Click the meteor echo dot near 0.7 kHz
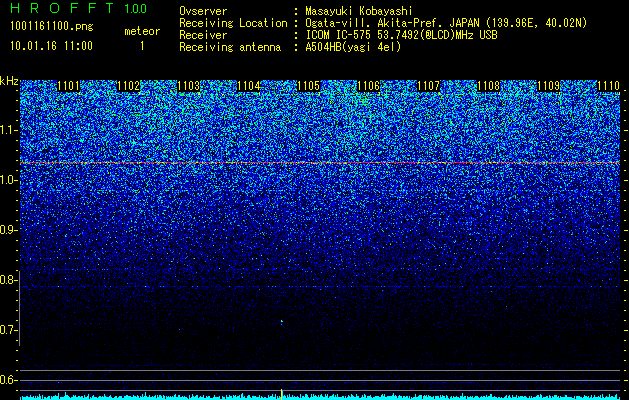 point(282,322)
